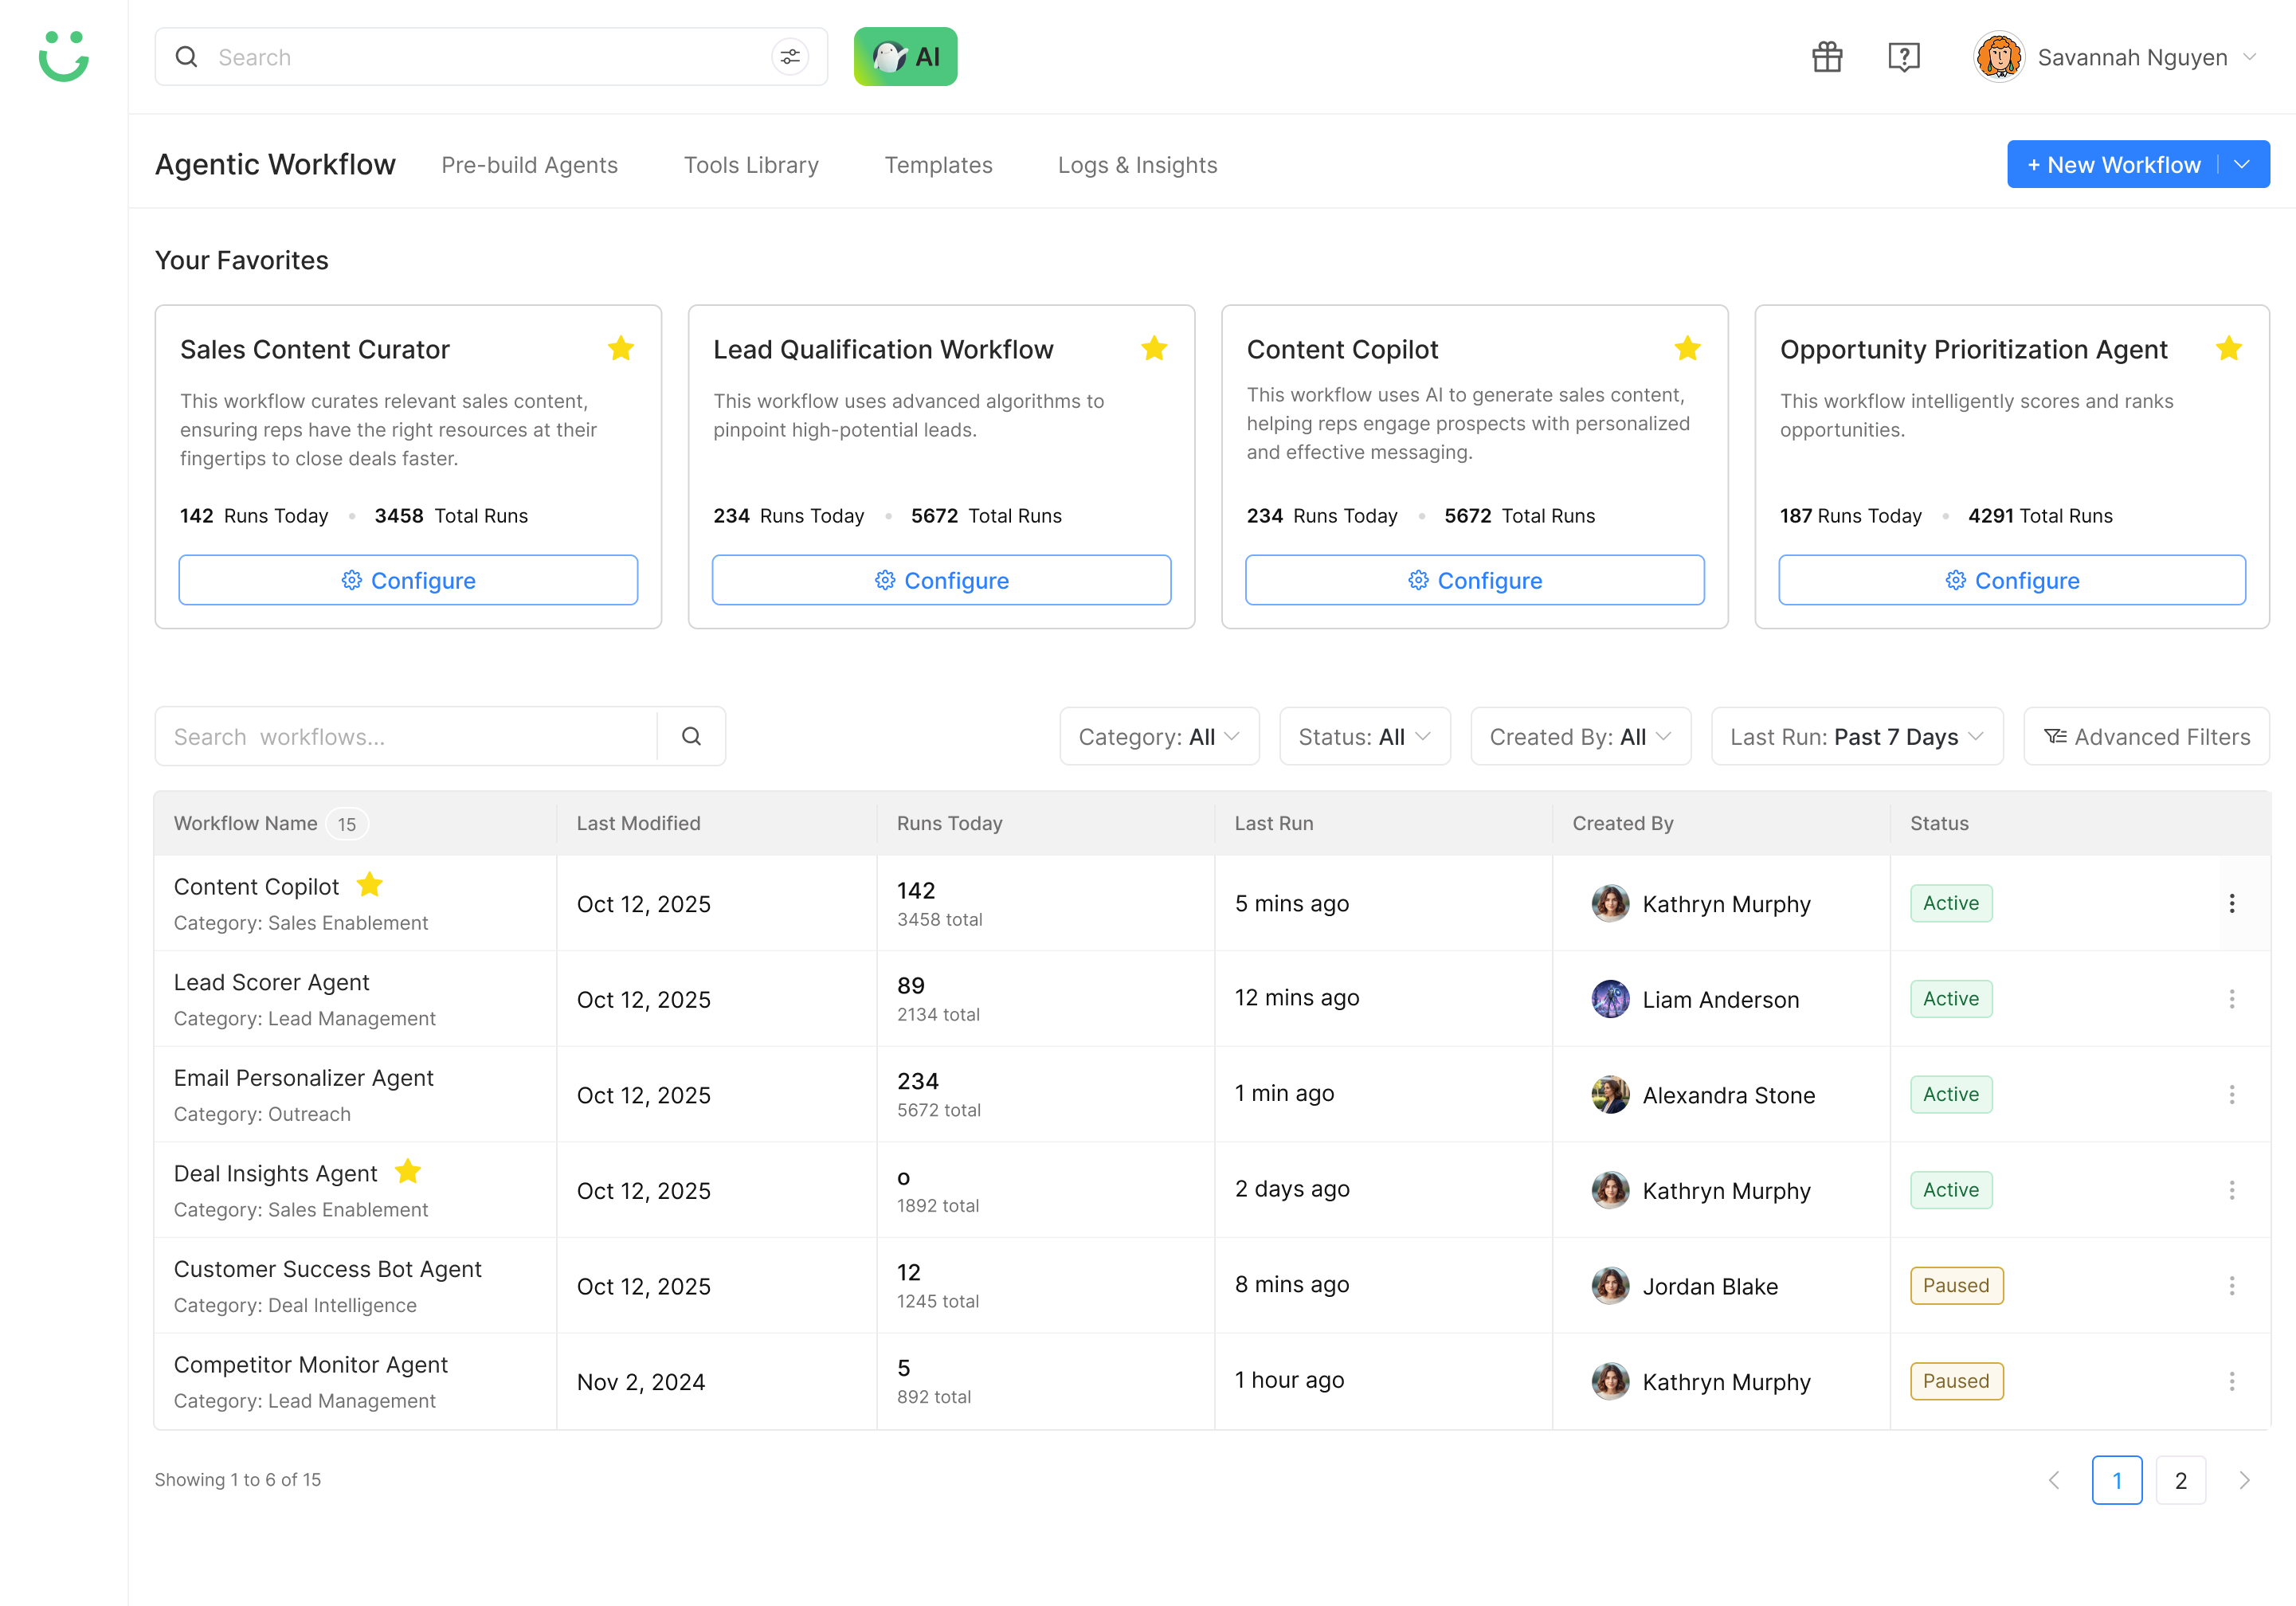
Task: Open the user menu chevron beside Savannah Nguyen
Action: 2250,57
